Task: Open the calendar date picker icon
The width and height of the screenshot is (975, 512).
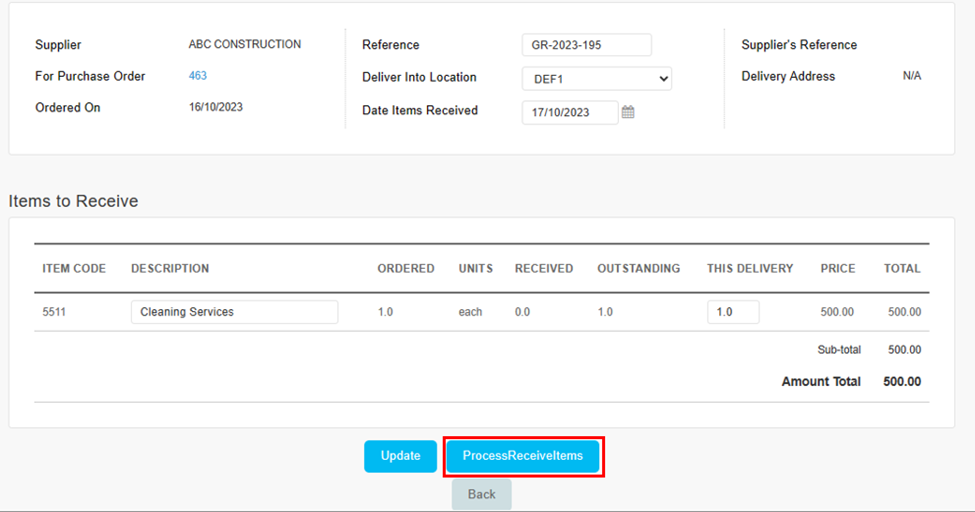Action: [x=628, y=113]
